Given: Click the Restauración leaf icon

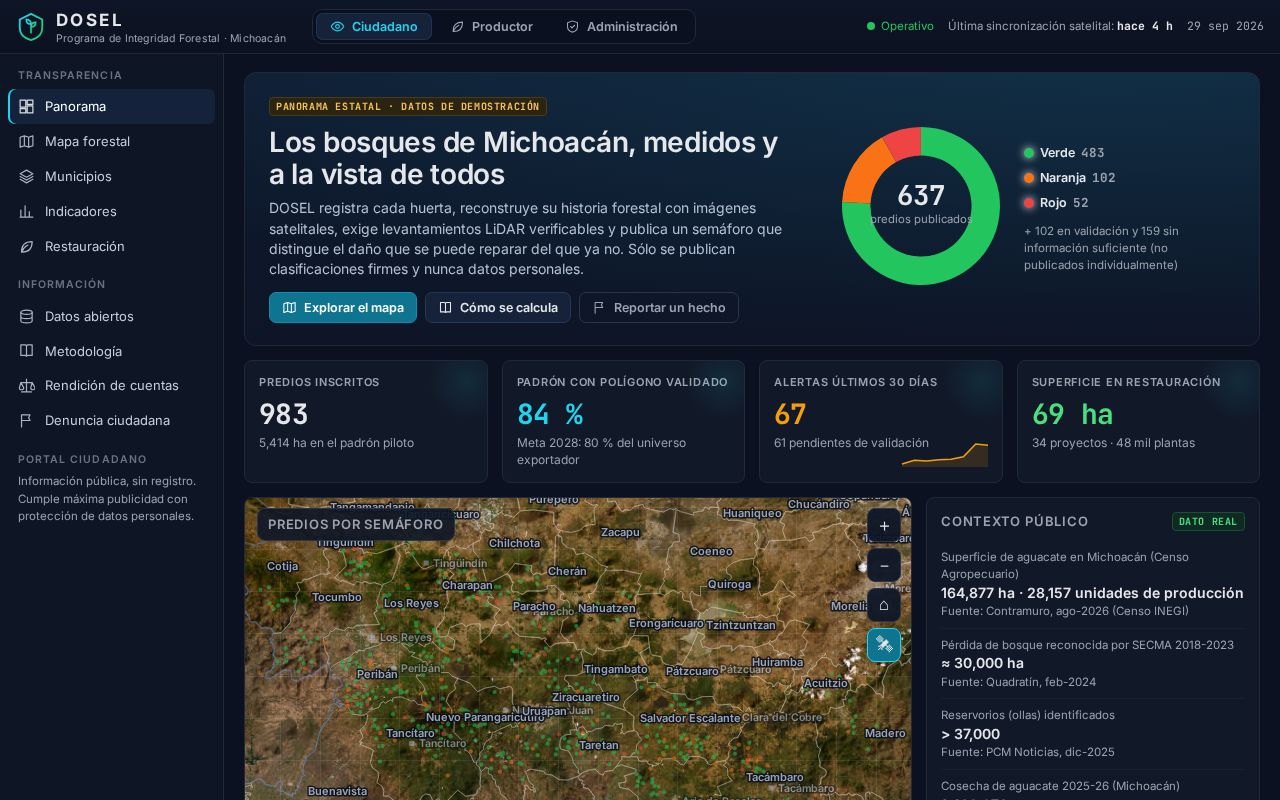Looking at the screenshot, I should click(27, 247).
